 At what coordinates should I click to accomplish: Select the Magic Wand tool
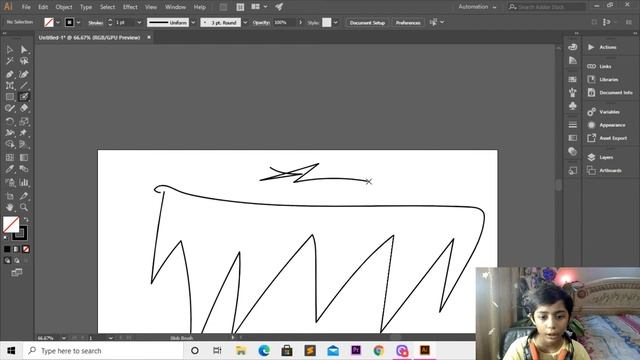10,61
